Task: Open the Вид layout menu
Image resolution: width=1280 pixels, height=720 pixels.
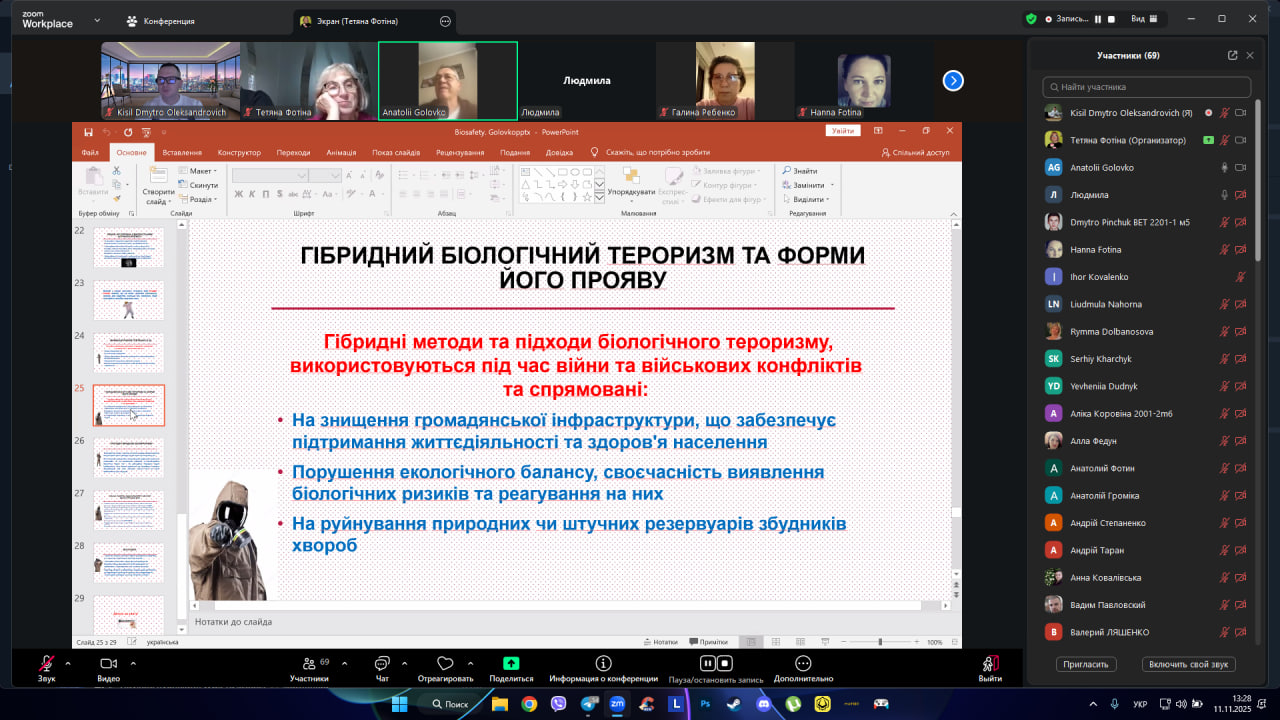Action: (1144, 19)
